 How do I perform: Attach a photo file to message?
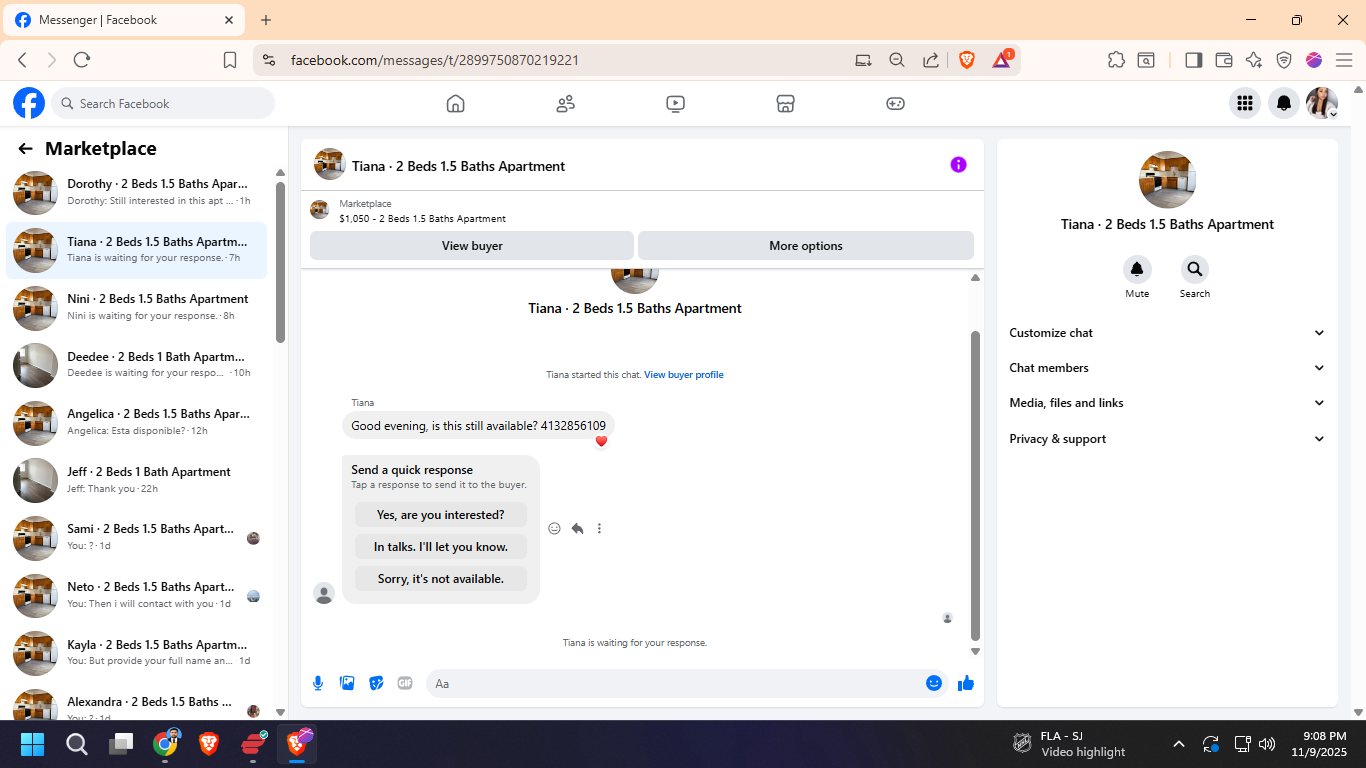click(x=347, y=683)
